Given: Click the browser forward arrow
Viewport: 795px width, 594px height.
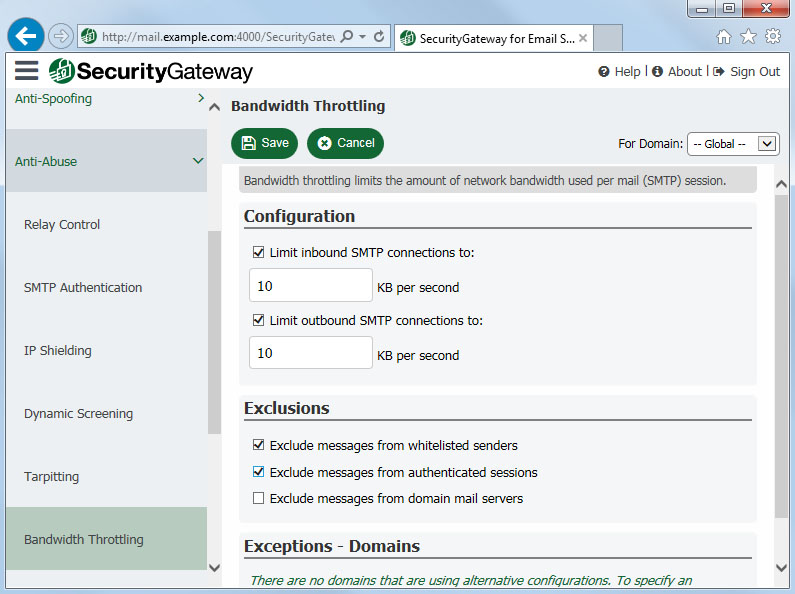Looking at the screenshot, I should tap(60, 36).
